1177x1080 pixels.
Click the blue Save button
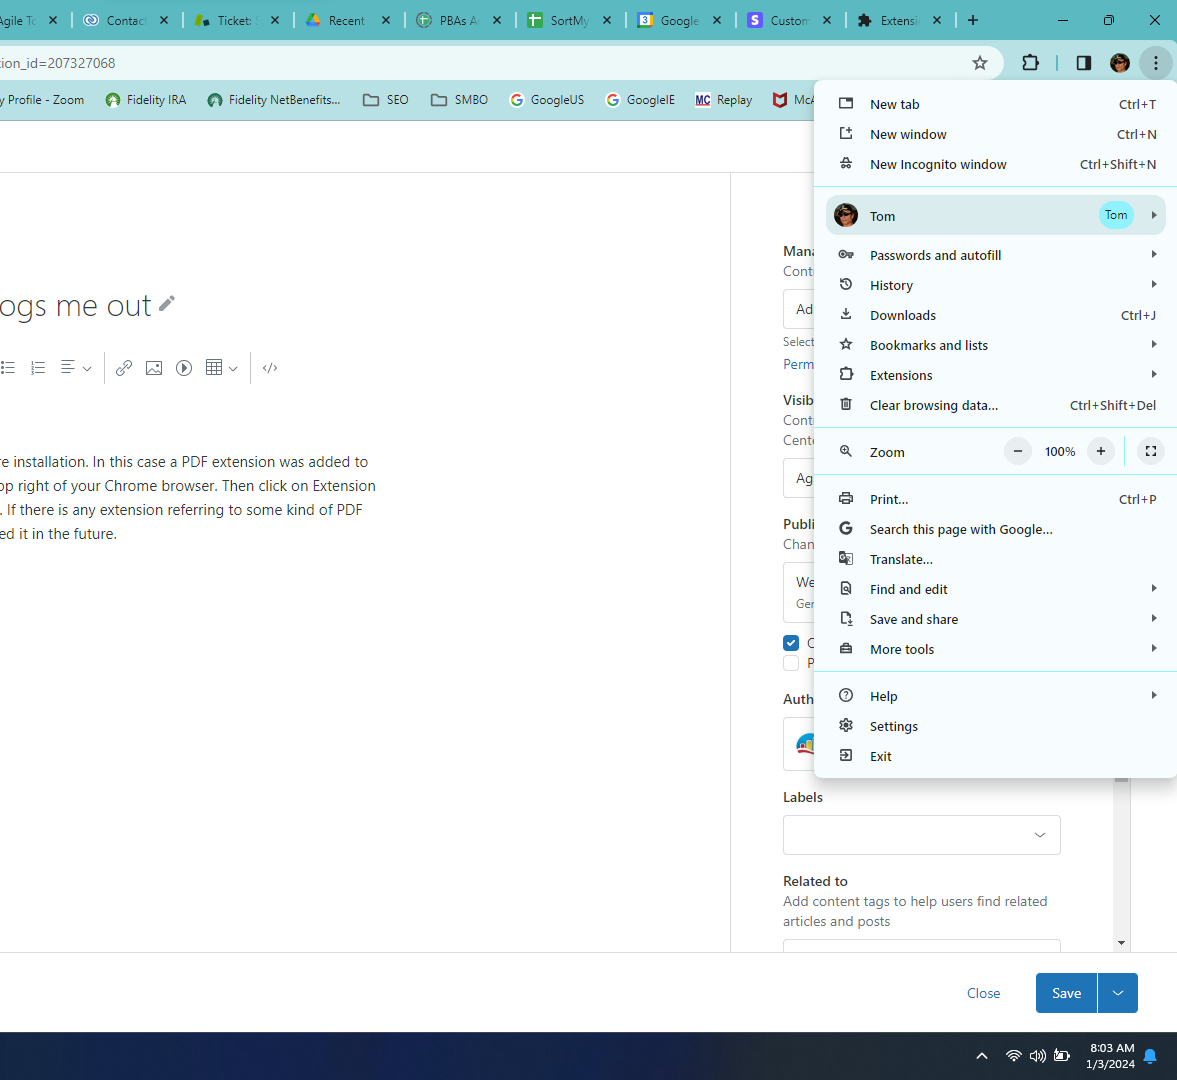point(1066,993)
